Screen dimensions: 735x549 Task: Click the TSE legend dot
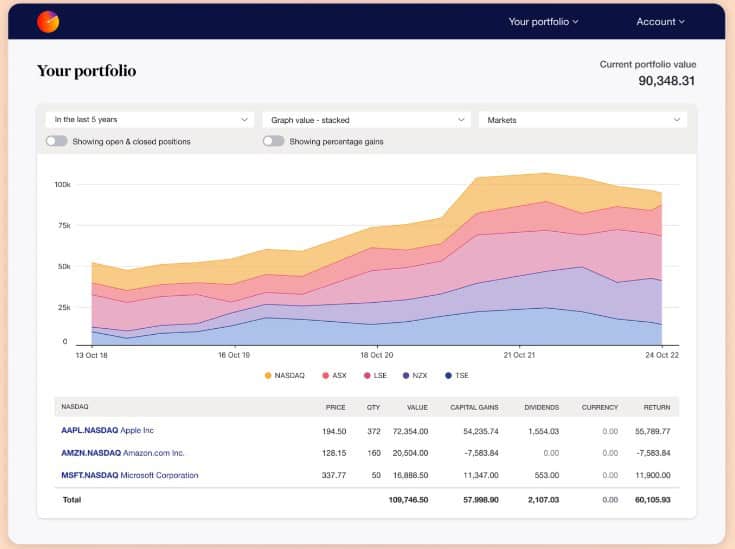[x=448, y=376]
